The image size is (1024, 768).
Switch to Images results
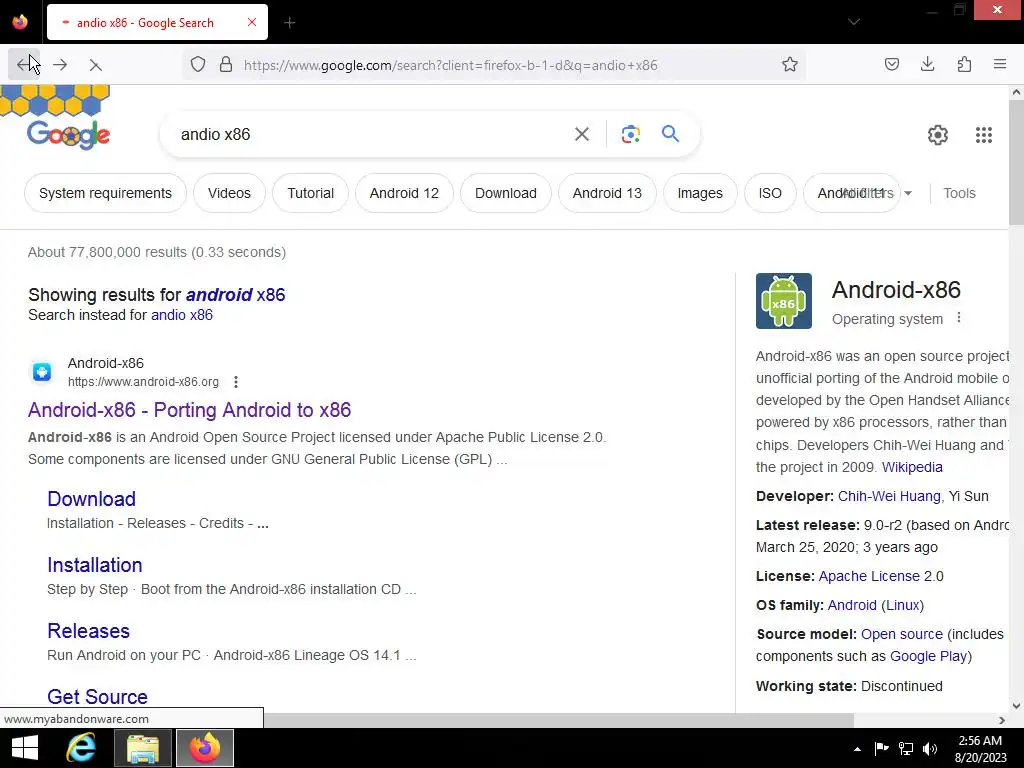[x=700, y=193]
